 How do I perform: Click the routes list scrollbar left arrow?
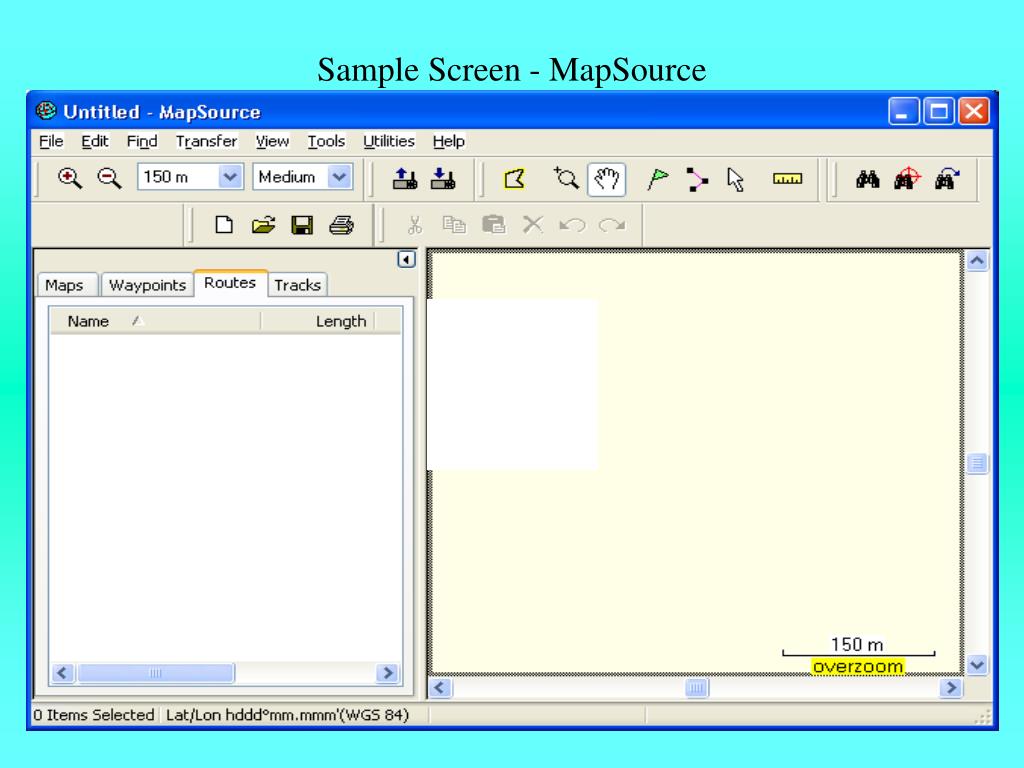coord(63,673)
